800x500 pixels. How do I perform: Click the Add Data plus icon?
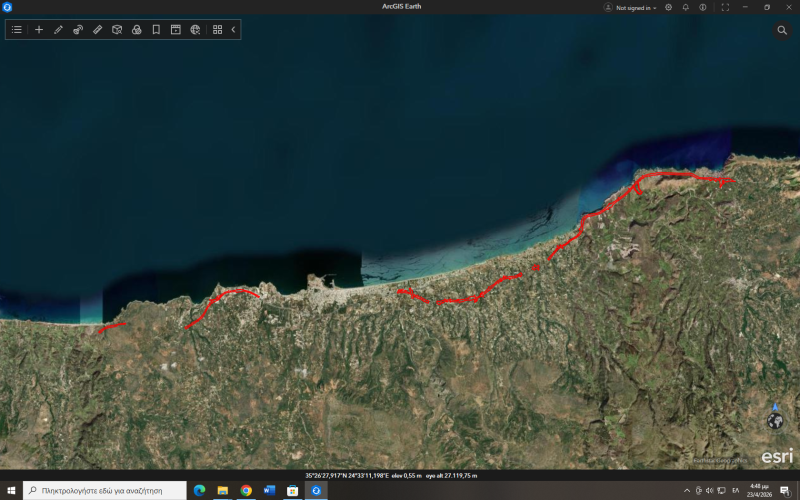click(39, 30)
